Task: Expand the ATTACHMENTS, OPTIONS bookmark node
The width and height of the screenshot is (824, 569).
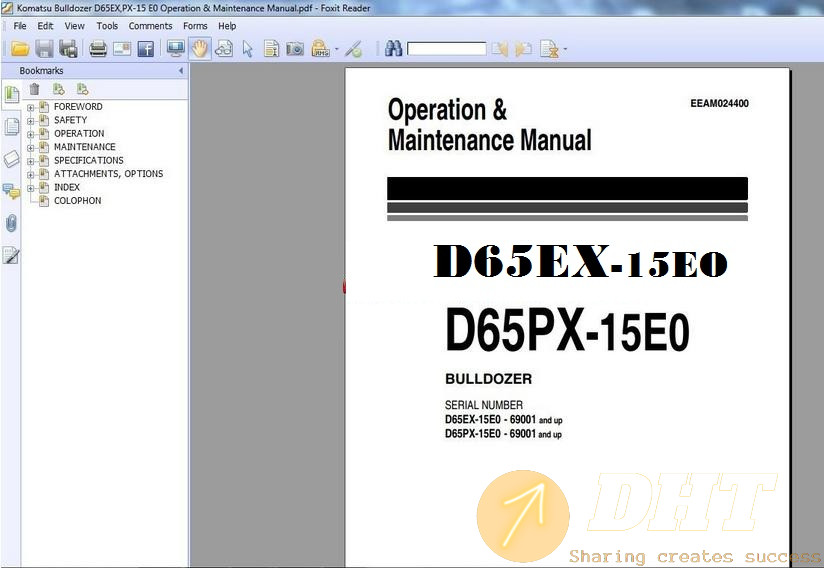Action: tap(30, 174)
